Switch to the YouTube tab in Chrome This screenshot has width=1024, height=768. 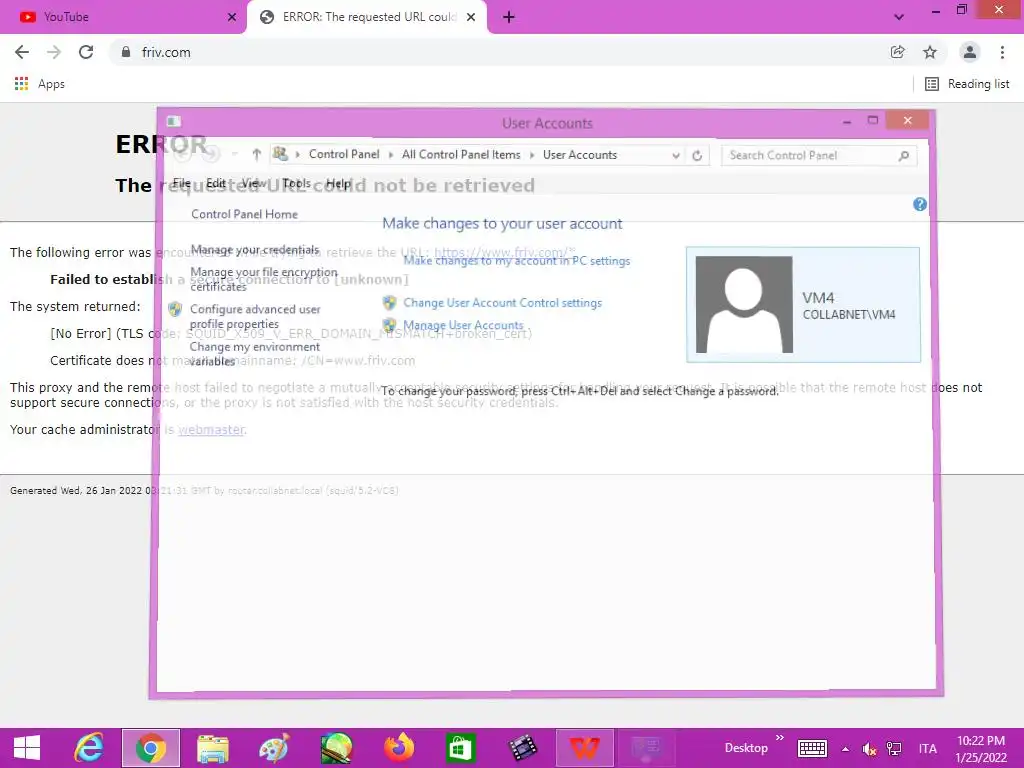click(124, 17)
